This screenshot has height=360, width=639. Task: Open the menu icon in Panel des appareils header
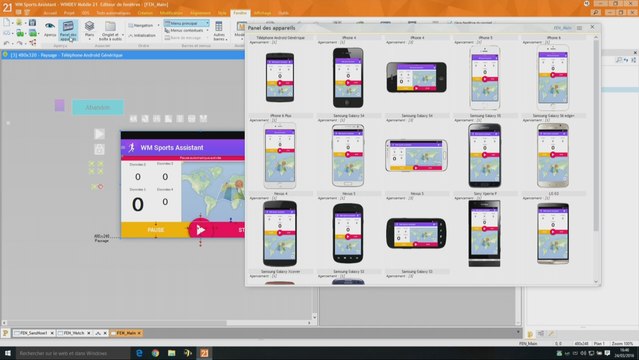pos(579,28)
